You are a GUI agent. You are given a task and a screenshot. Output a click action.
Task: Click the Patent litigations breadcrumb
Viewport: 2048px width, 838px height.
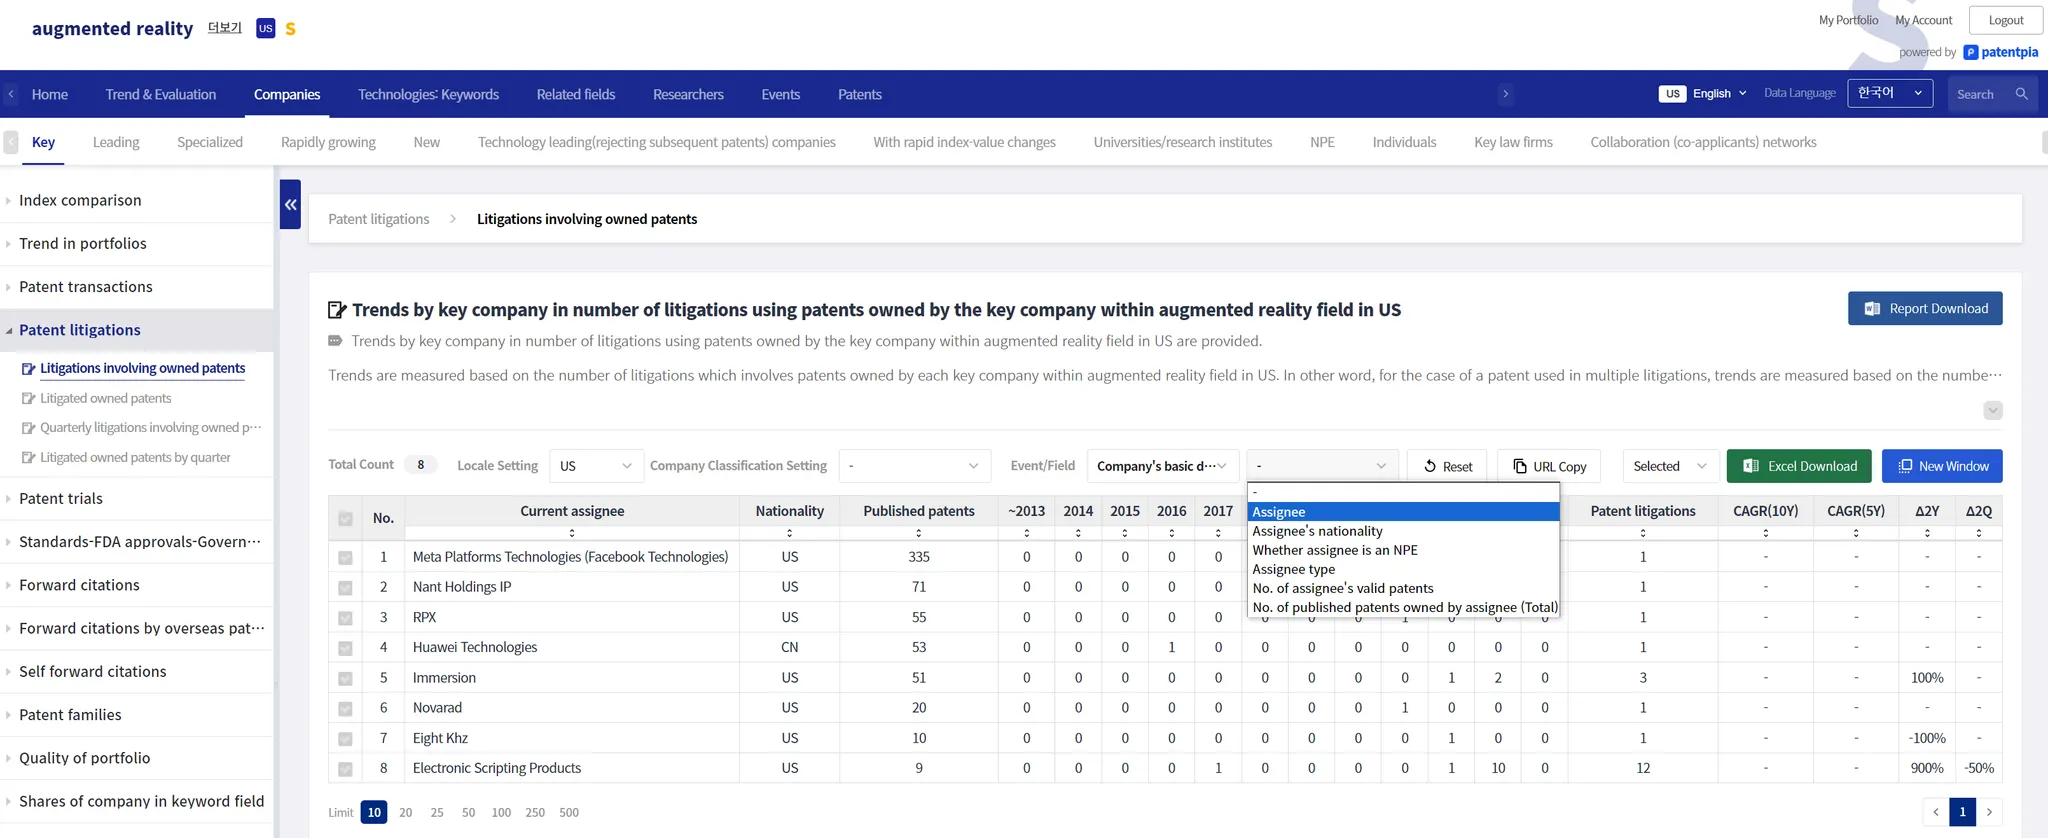pyautogui.click(x=379, y=219)
